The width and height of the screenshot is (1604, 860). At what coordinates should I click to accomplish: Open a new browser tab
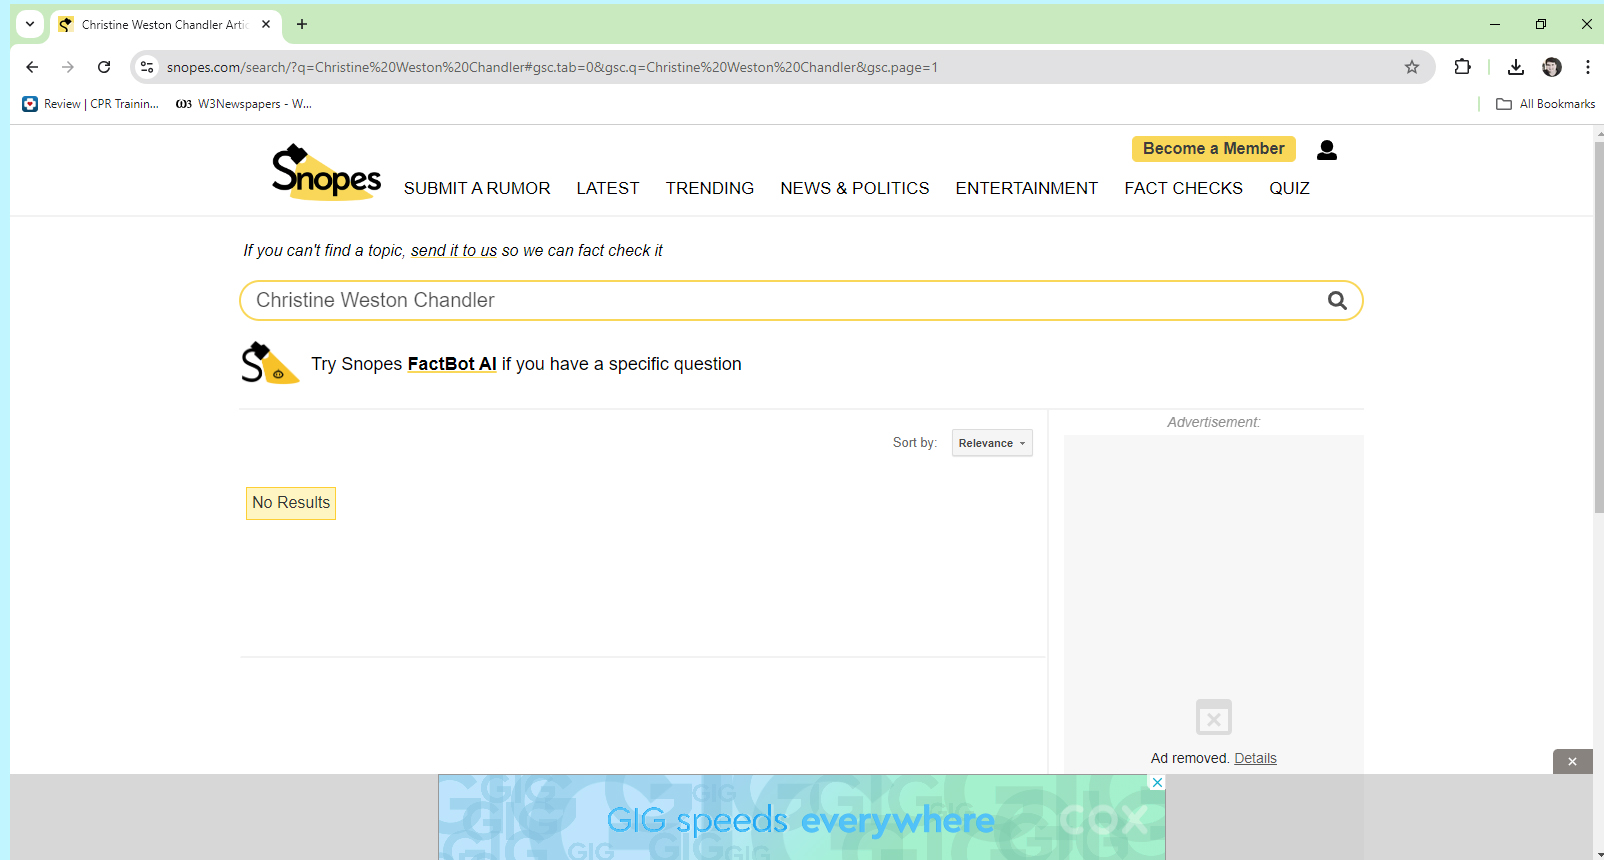coord(302,24)
